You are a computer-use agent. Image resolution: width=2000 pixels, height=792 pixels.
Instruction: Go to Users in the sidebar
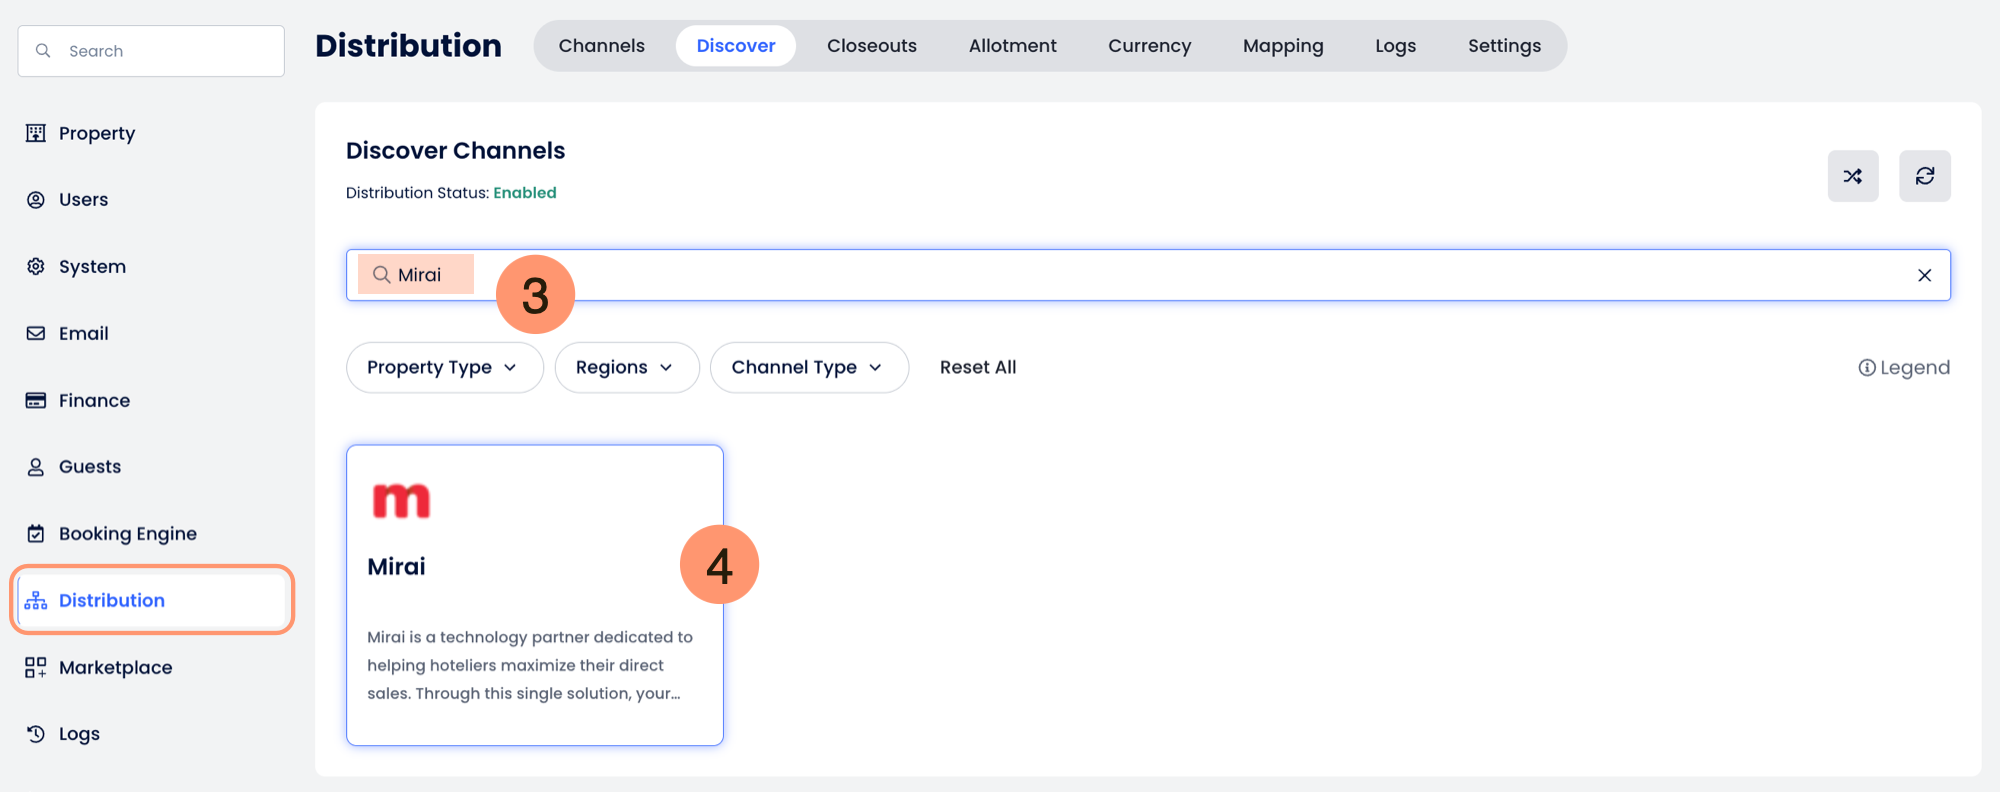[83, 200]
